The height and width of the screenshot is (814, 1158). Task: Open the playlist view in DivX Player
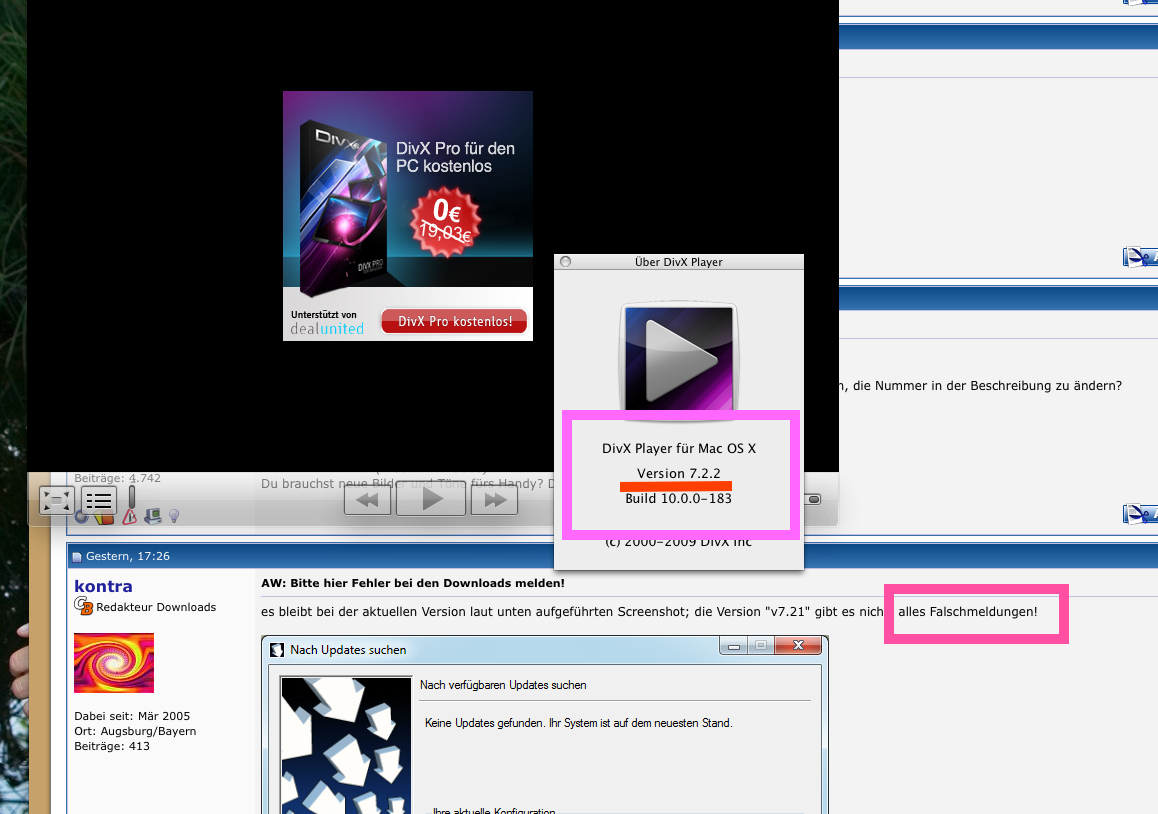point(98,500)
